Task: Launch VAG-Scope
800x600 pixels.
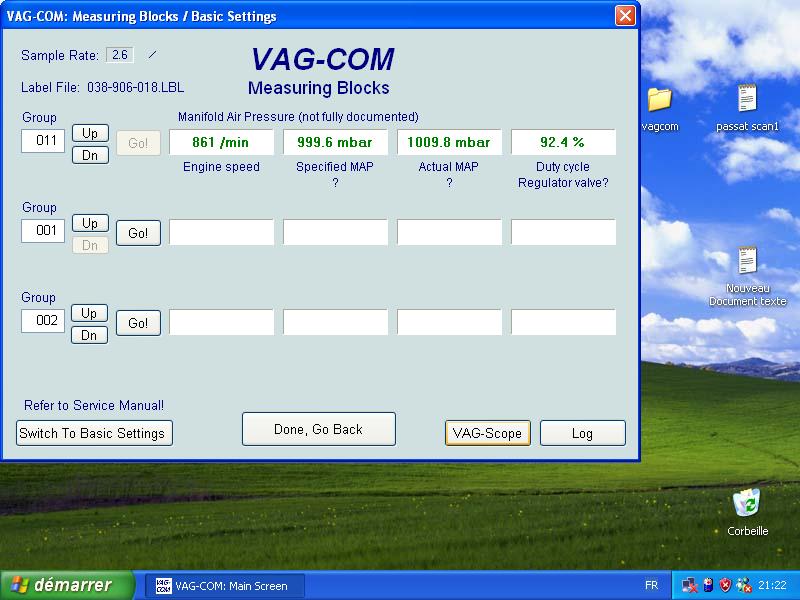Action: click(x=488, y=433)
